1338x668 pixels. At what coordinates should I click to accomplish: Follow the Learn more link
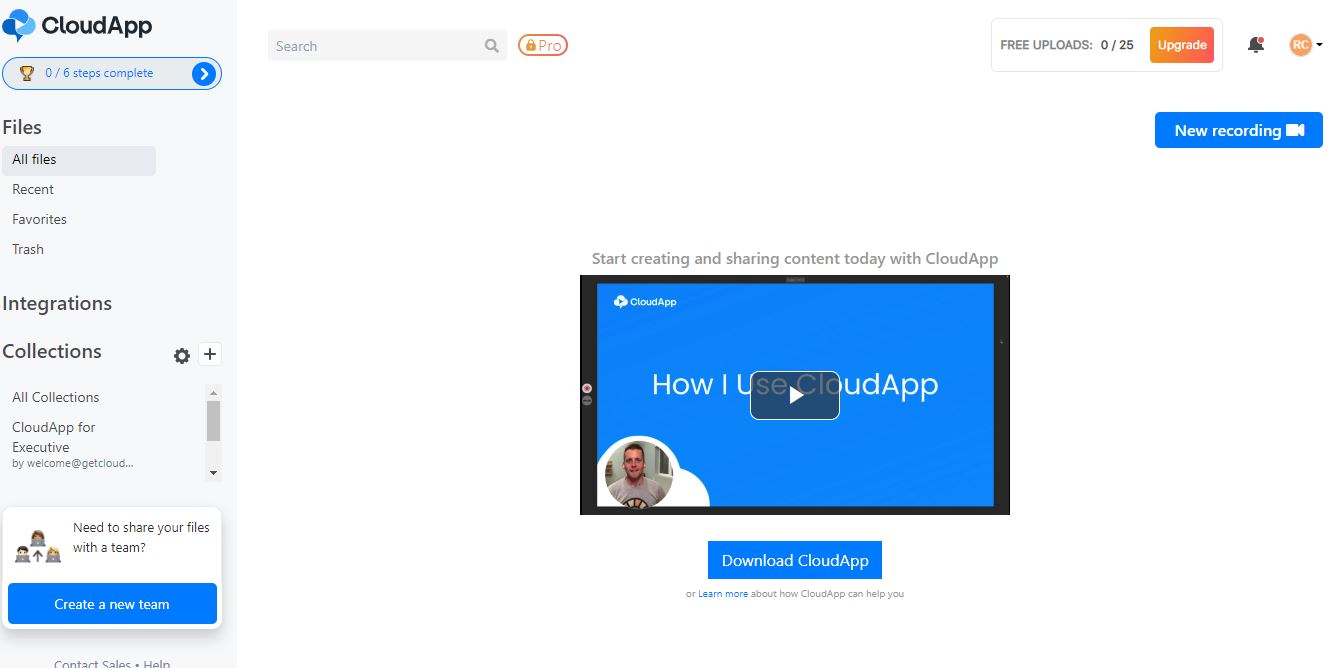click(723, 594)
